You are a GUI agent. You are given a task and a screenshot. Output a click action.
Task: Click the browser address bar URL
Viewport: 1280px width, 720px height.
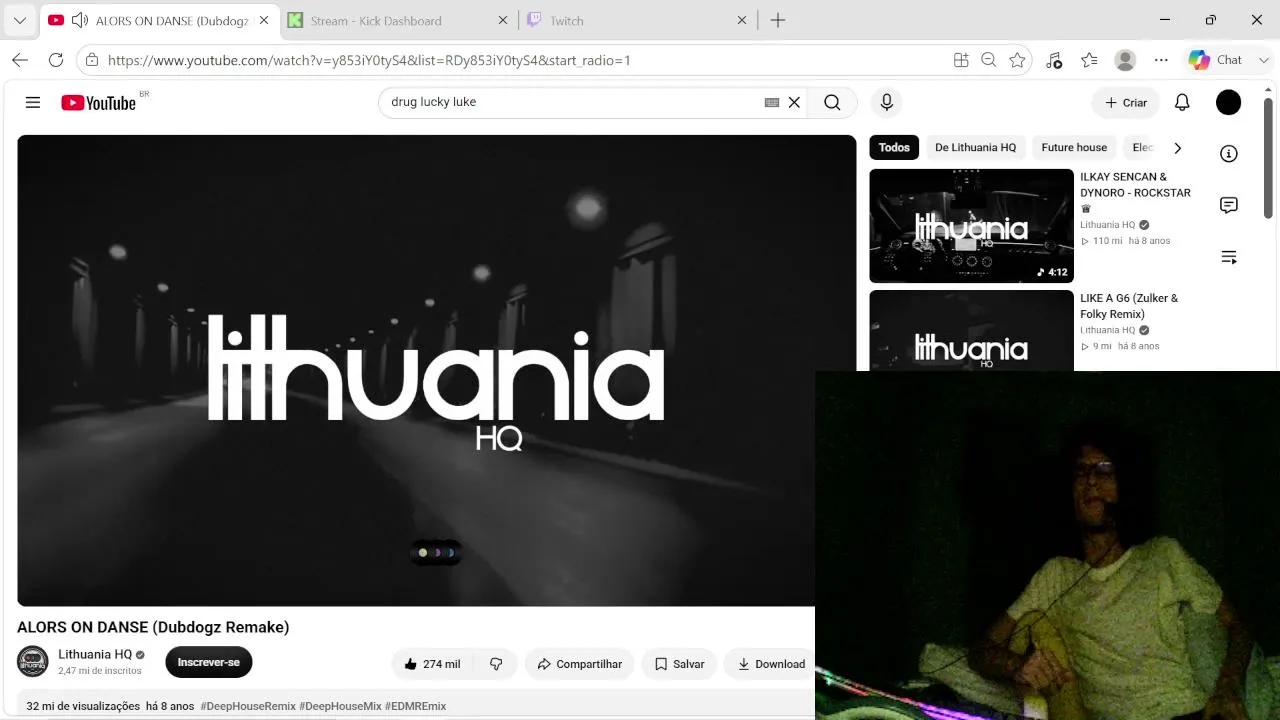tap(369, 60)
